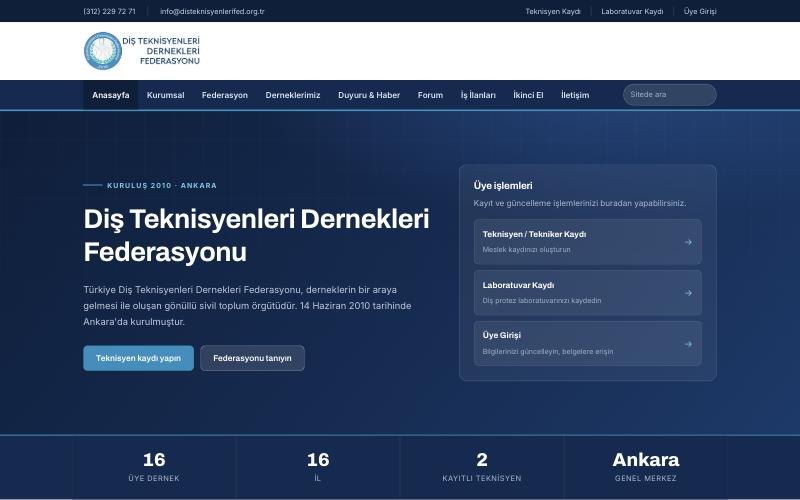Click the Üye işlemleri panel heading
This screenshot has height=500, width=800.
(x=503, y=186)
